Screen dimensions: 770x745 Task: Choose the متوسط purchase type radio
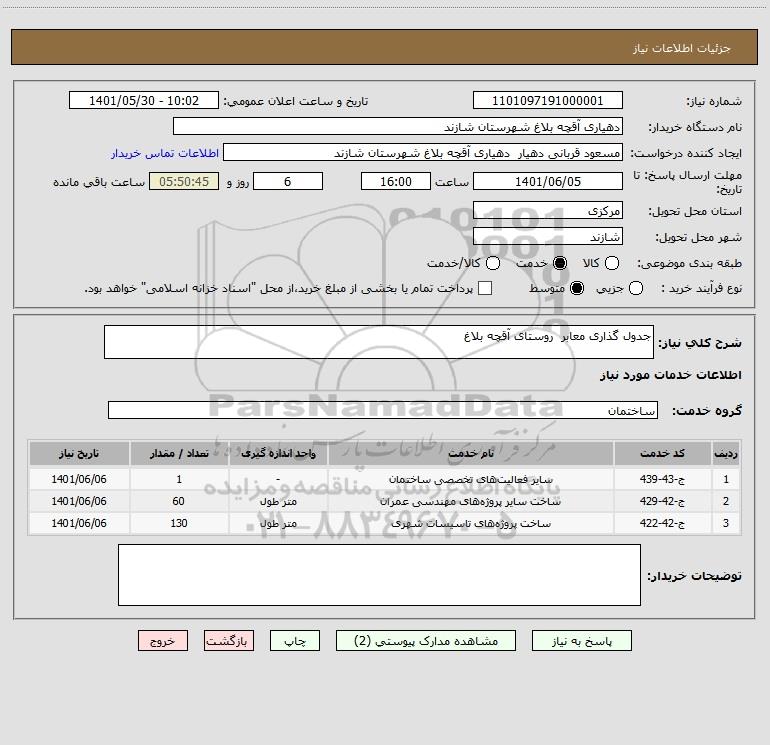(577, 288)
